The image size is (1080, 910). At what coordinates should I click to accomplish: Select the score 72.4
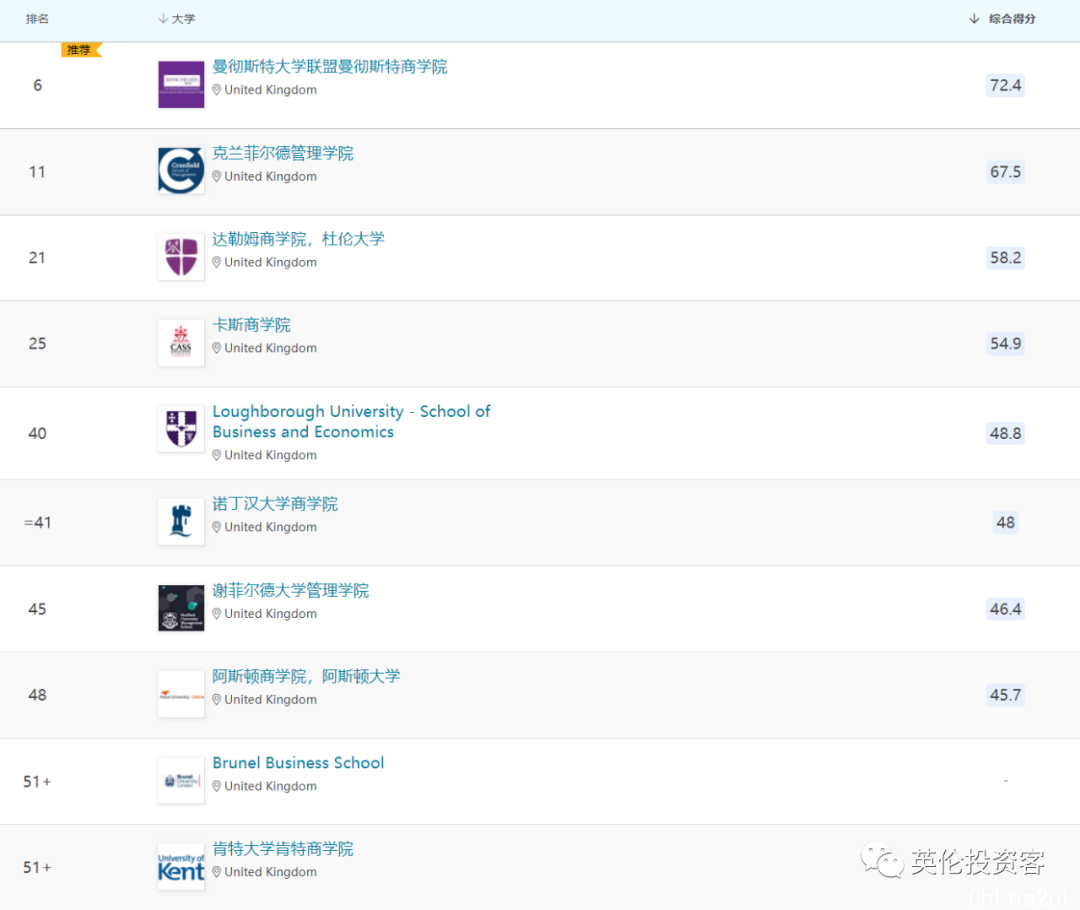(x=1006, y=85)
